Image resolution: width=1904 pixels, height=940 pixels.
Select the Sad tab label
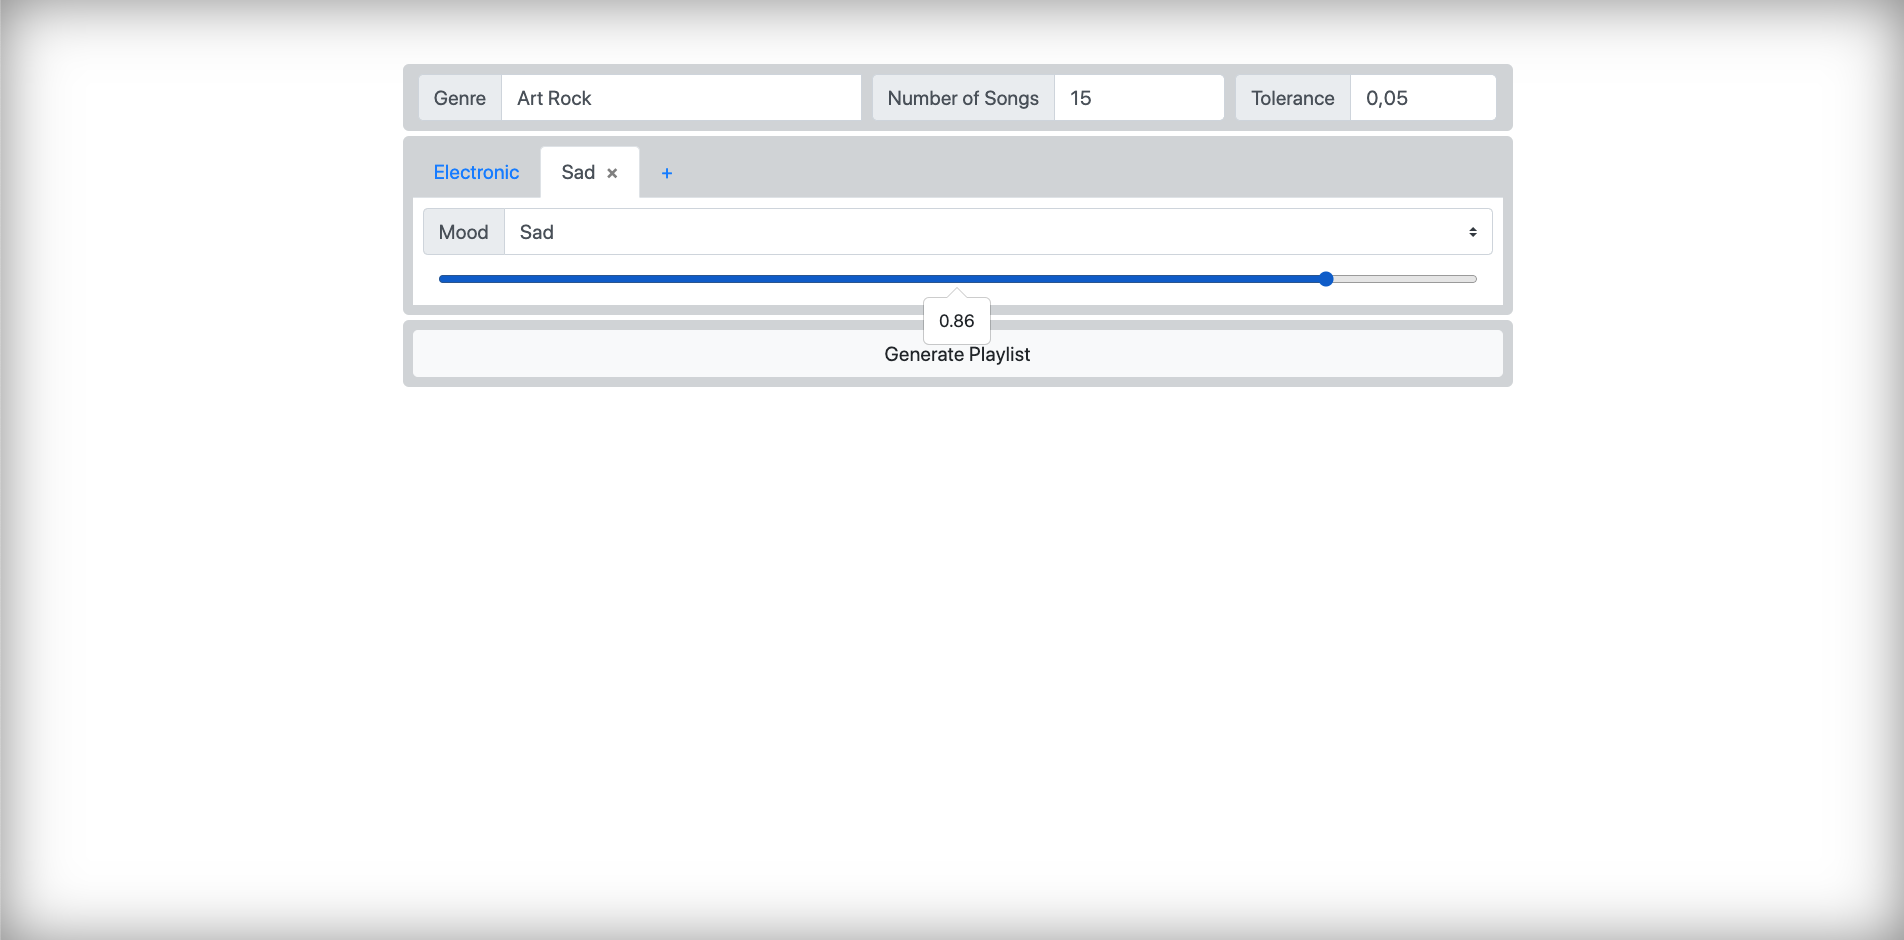[x=578, y=172]
